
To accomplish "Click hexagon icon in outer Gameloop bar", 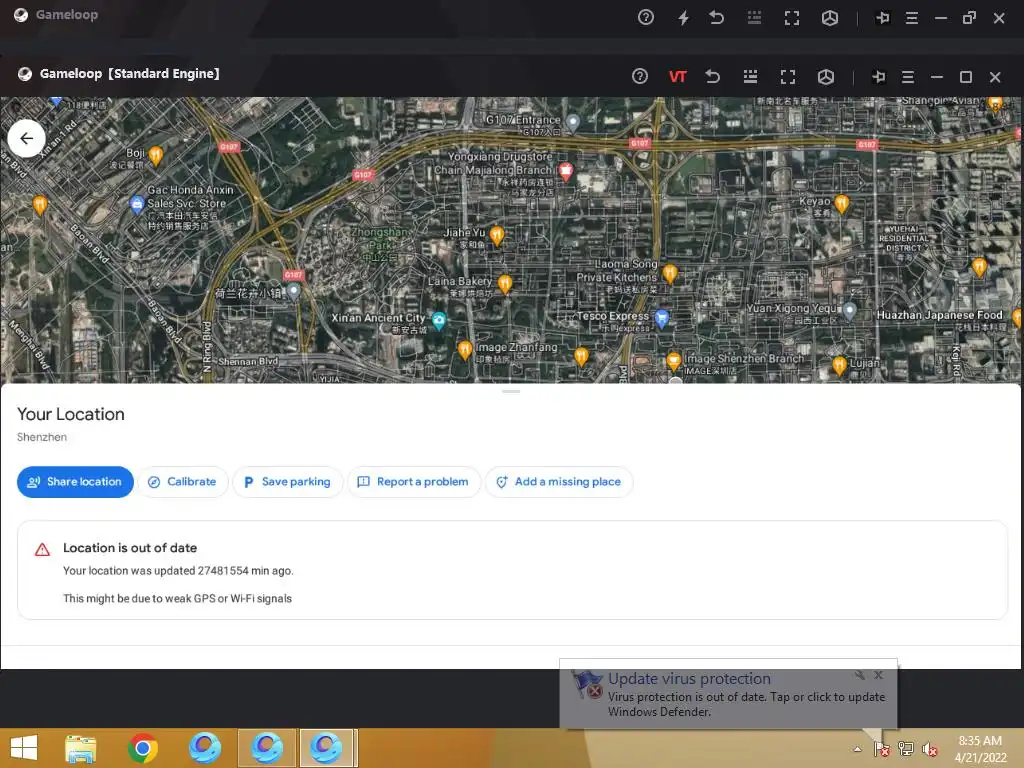I will tap(829, 18).
